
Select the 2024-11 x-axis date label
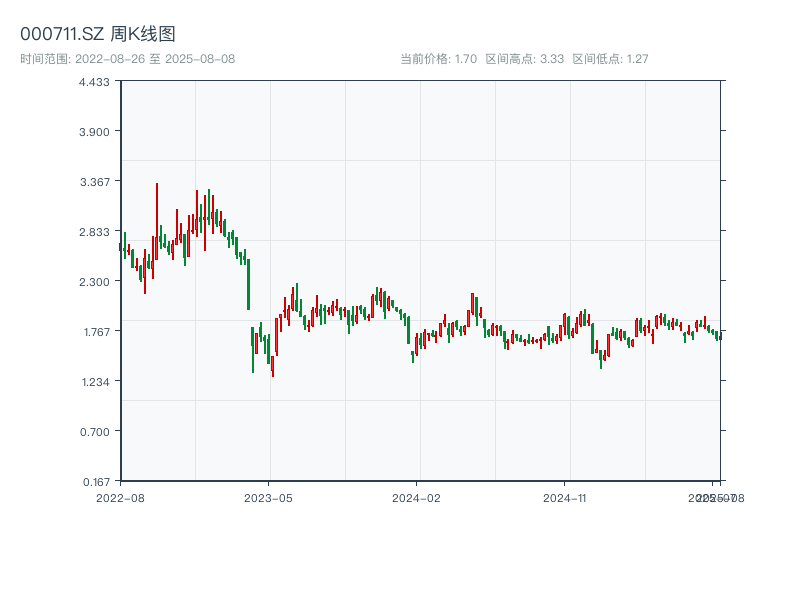tap(566, 497)
